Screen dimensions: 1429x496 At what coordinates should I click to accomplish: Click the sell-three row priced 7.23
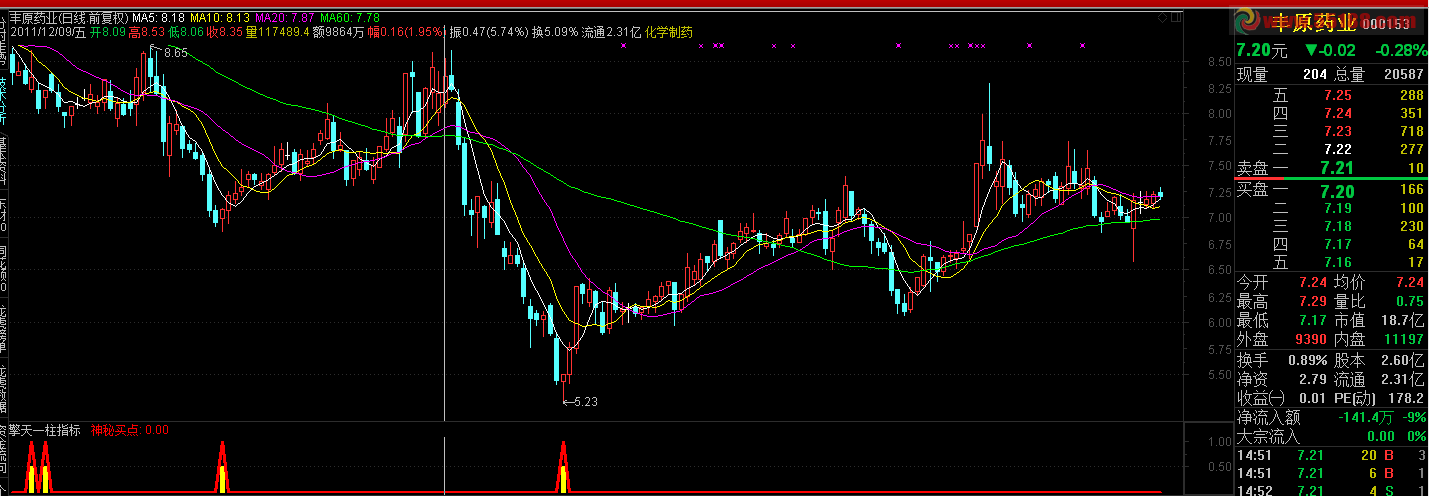1331,131
